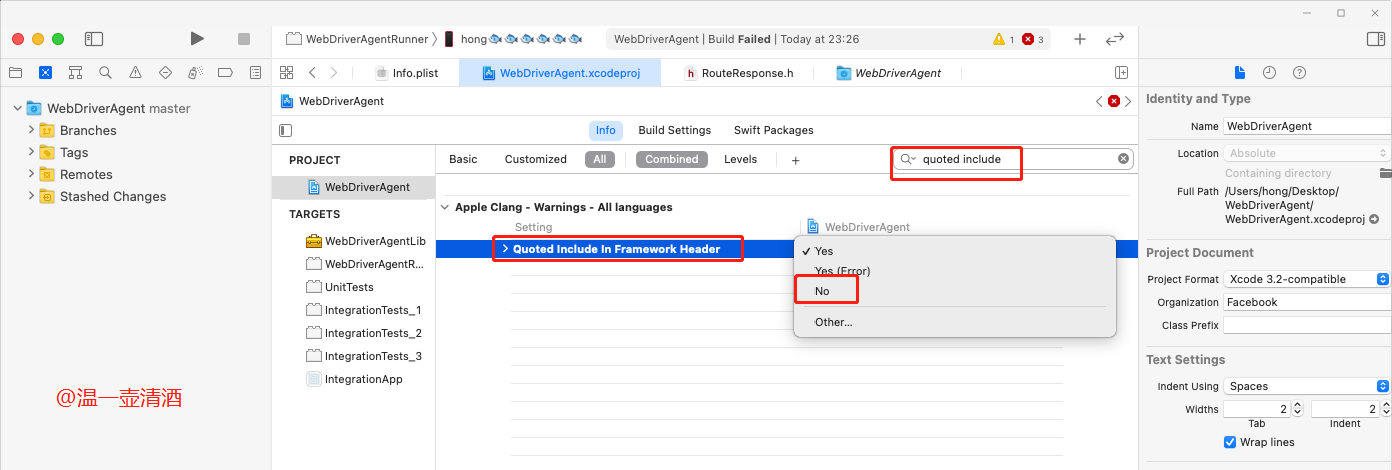Go back in editor history
This screenshot has height=470, width=1392.
click(x=312, y=73)
